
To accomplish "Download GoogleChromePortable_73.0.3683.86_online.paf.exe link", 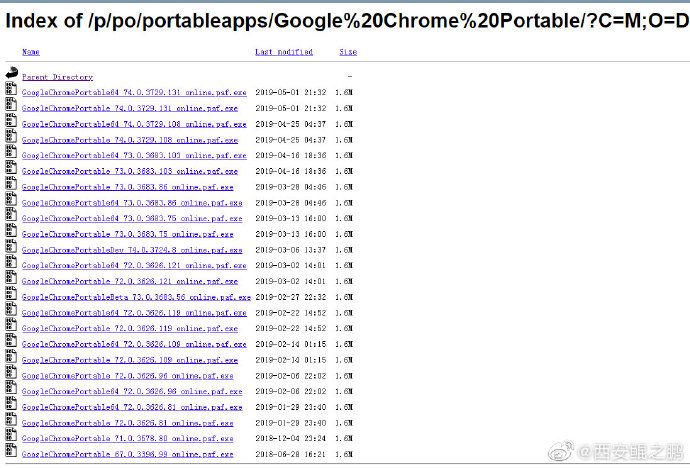I will 128,187.
